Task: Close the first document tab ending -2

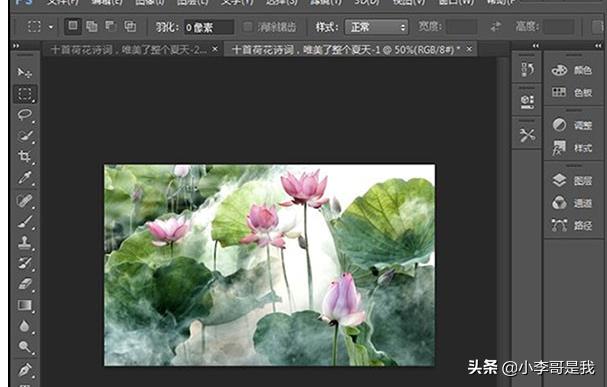Action: pyautogui.click(x=215, y=49)
